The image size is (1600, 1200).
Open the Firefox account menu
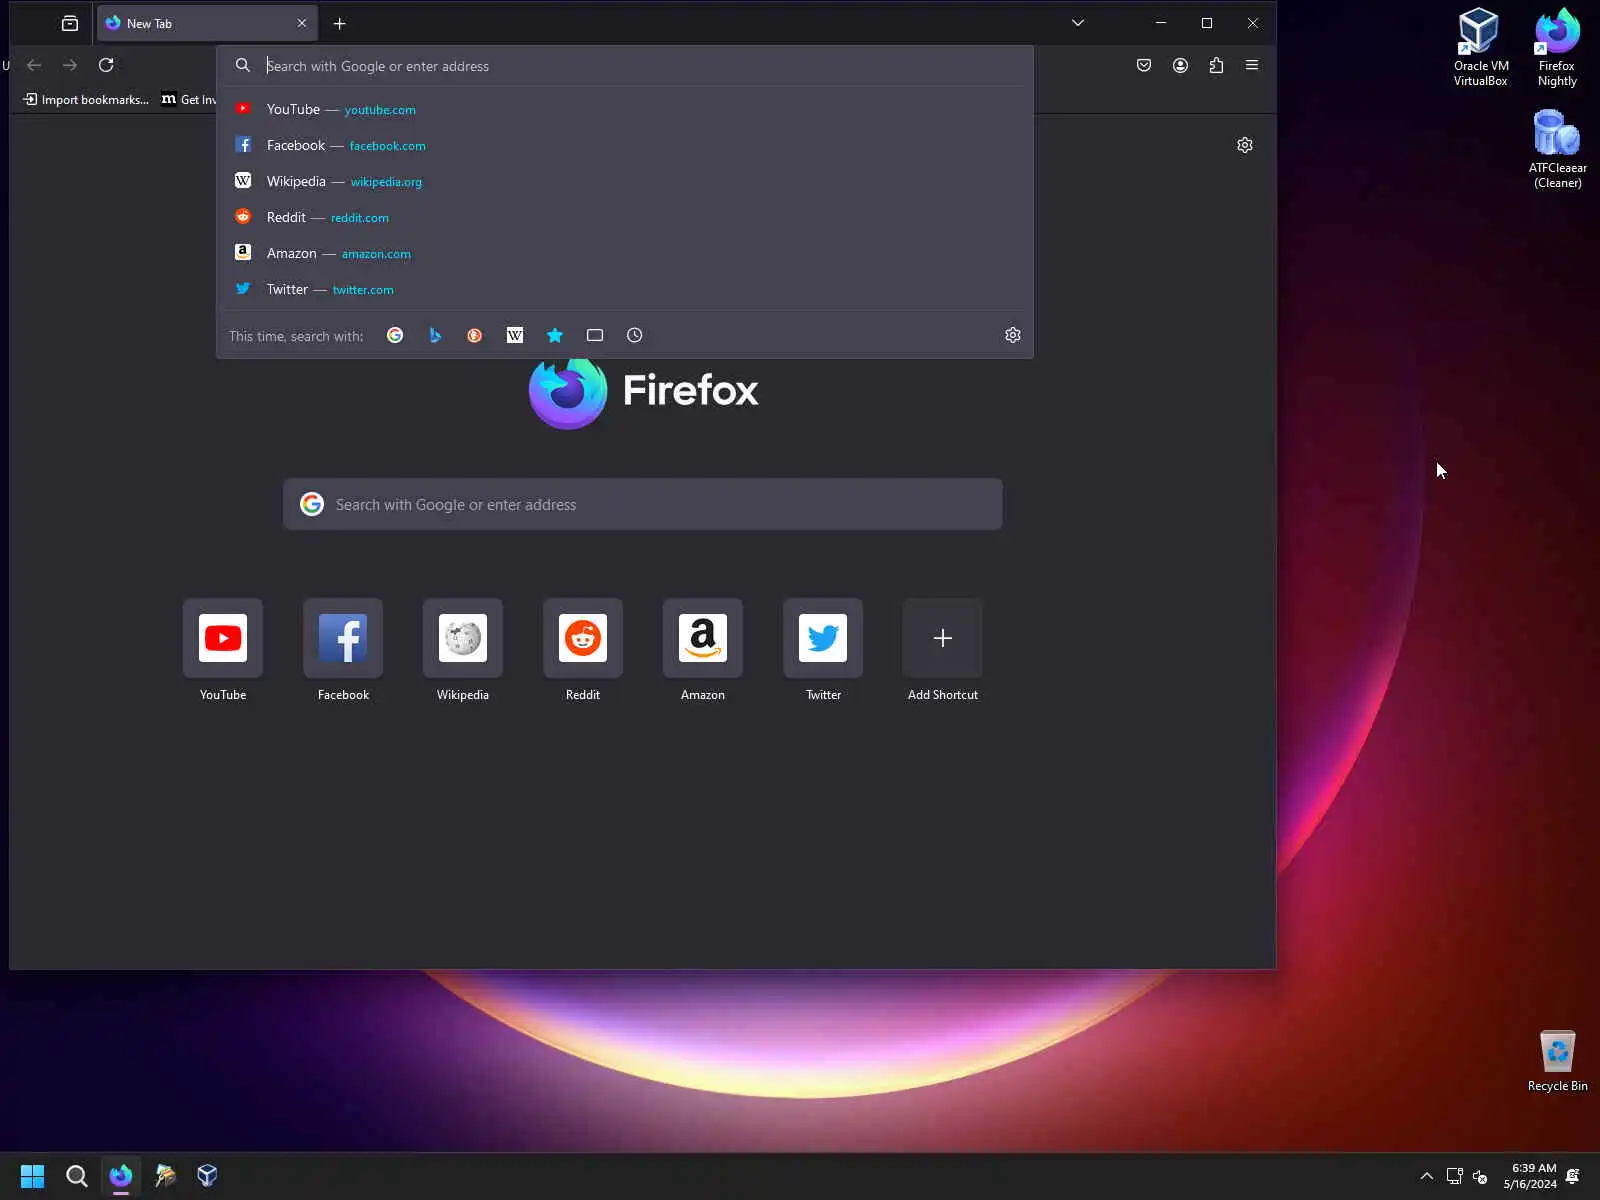[x=1180, y=65]
